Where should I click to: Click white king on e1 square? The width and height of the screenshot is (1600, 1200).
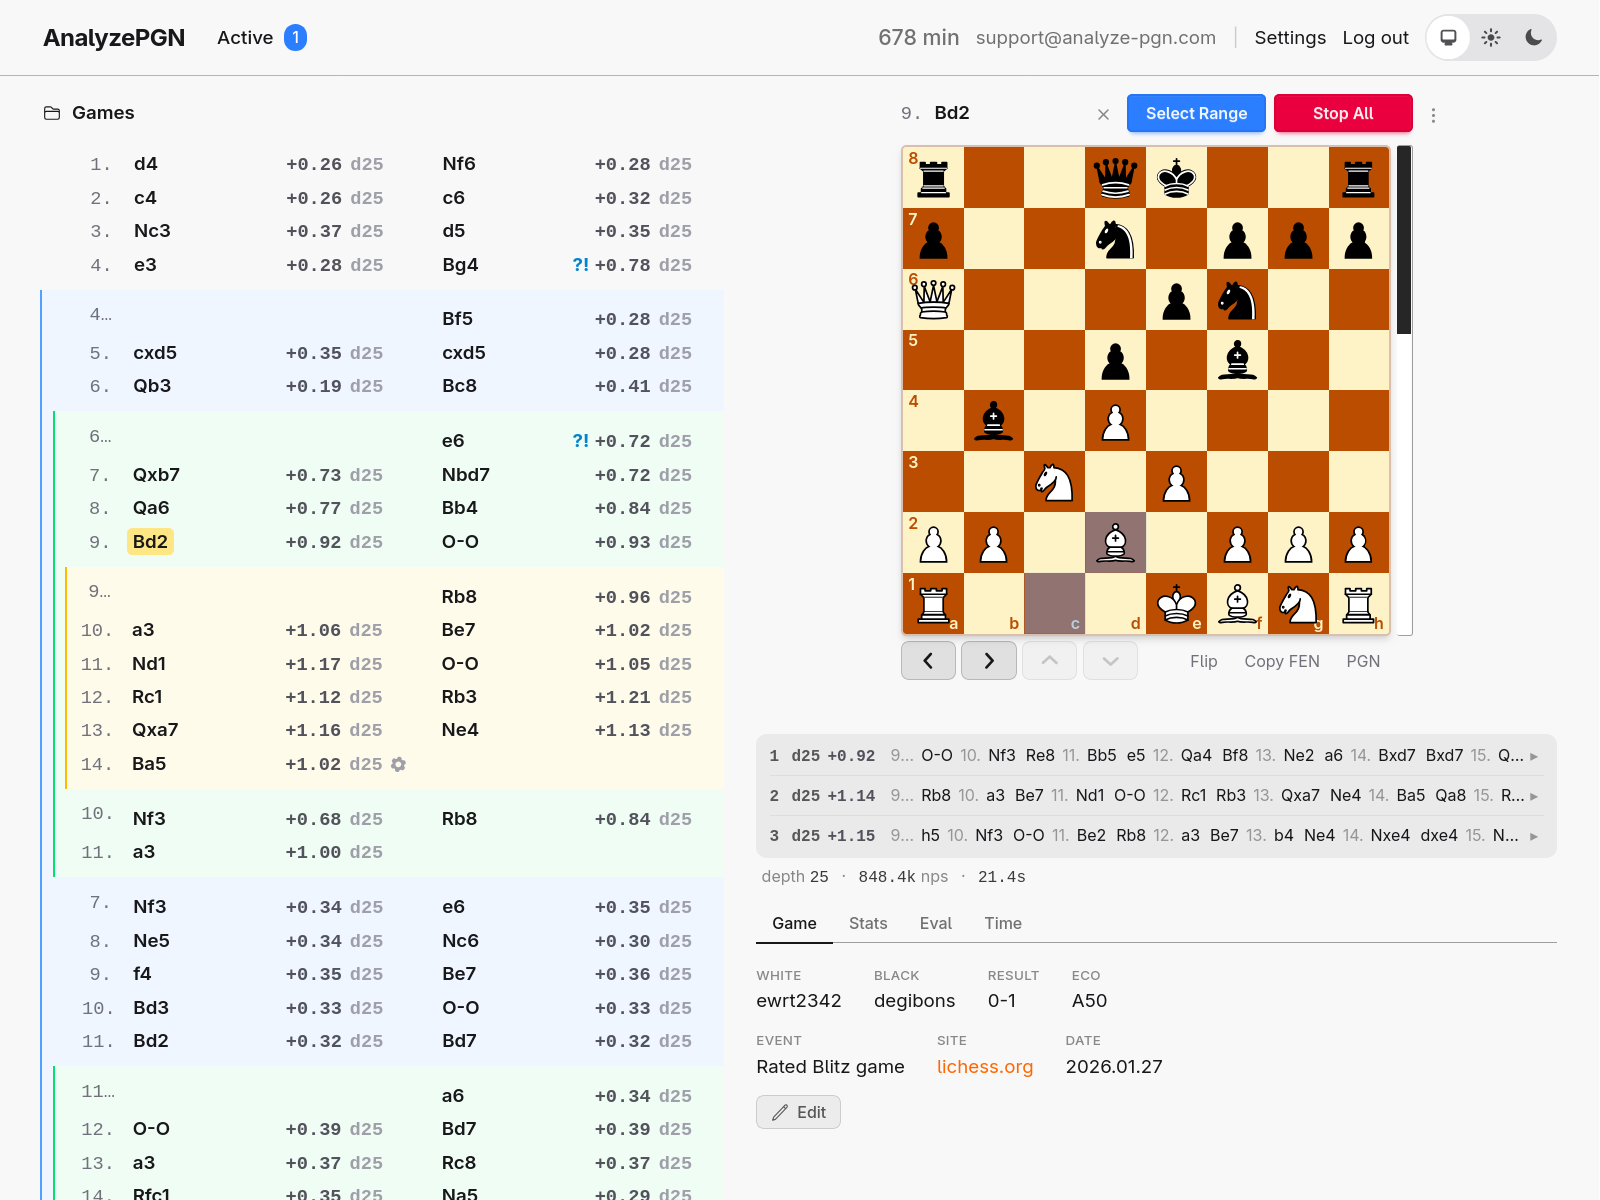(x=1177, y=604)
